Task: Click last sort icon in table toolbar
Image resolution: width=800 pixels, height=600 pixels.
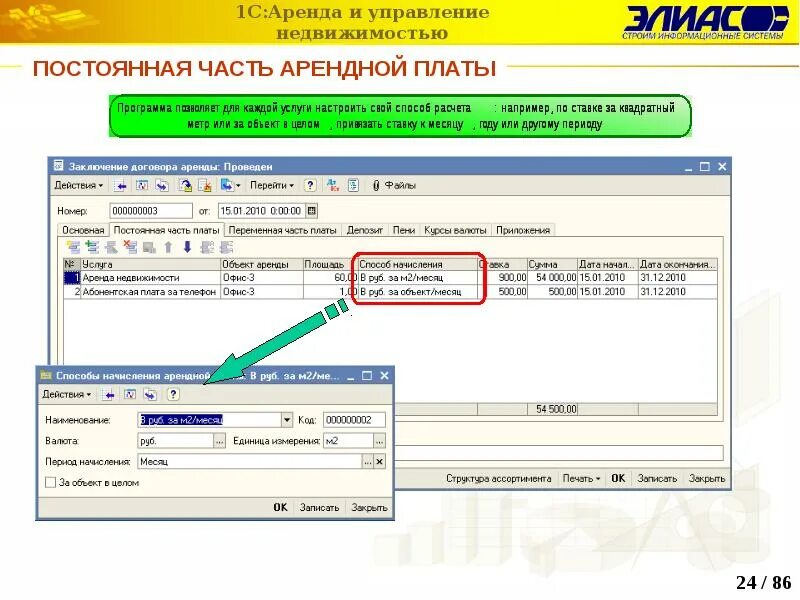Action: pyautogui.click(x=227, y=247)
